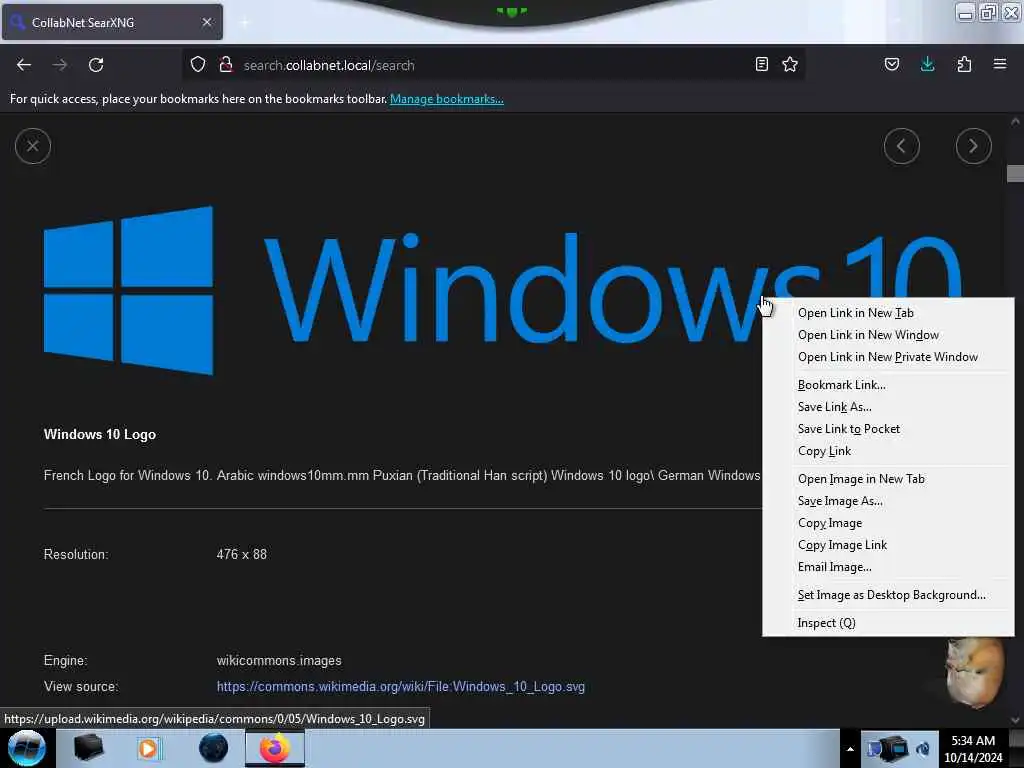Open a new tab with plus button
Viewport: 1024px width, 768px height.
click(x=245, y=23)
